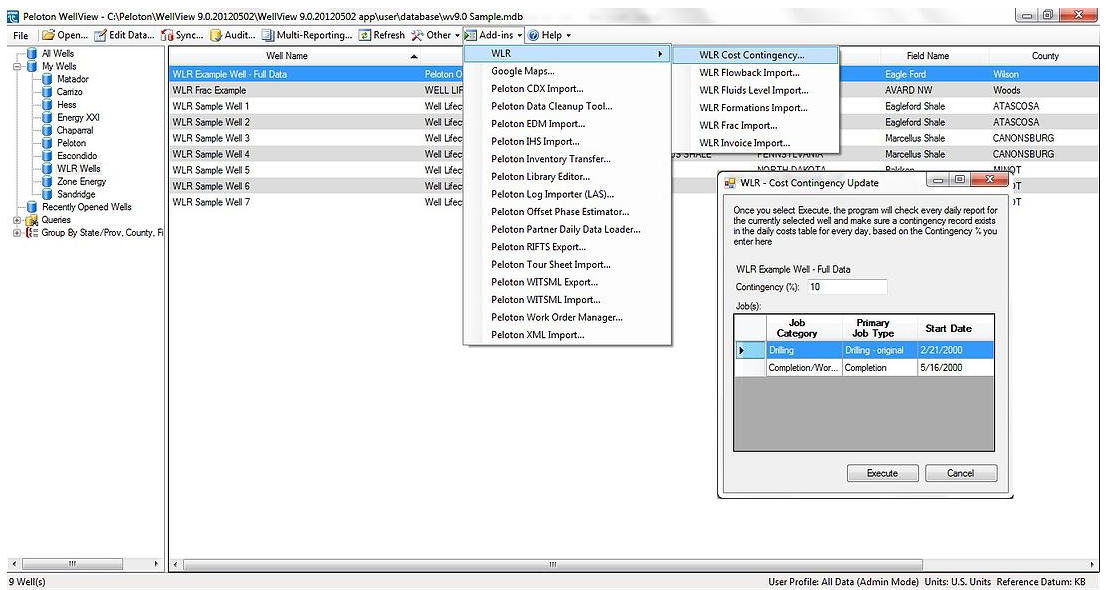Select the Escondido group icon
Screen dimensions: 1106x590
pos(47,155)
